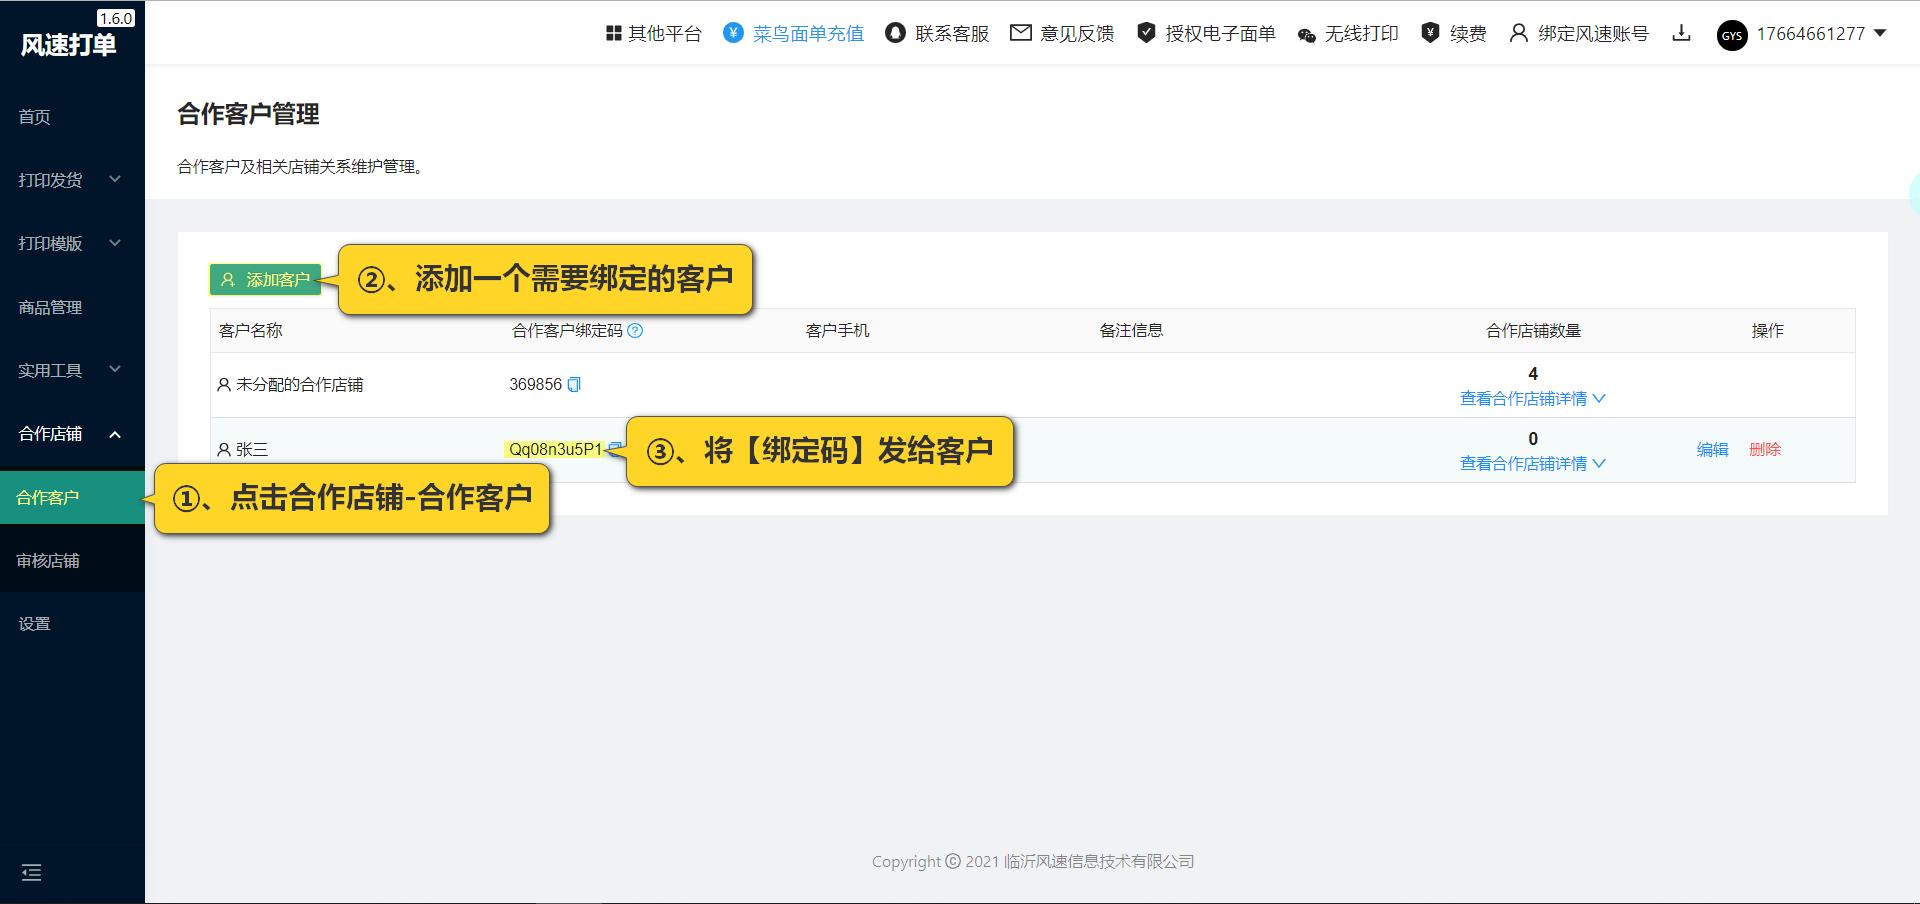Click the 绑定风速账号 person icon
Viewport: 1920px width, 904px height.
1518,33
